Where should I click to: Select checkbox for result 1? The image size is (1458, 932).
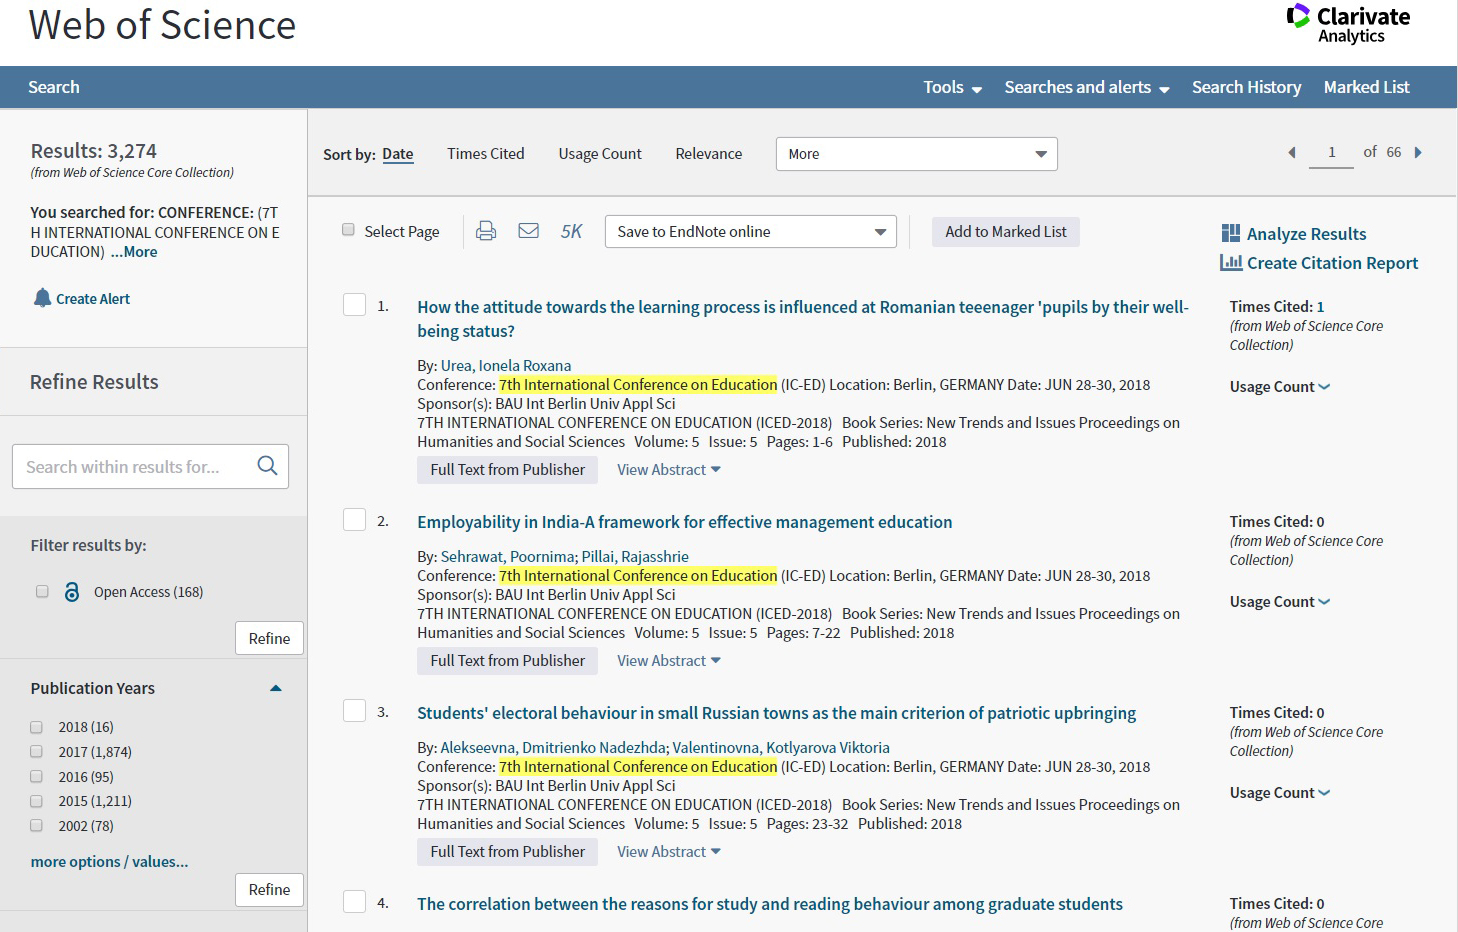coord(354,304)
